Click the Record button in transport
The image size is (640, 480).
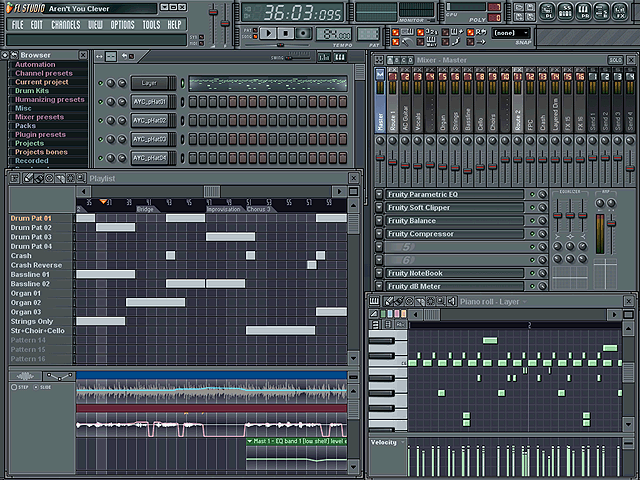(x=303, y=33)
